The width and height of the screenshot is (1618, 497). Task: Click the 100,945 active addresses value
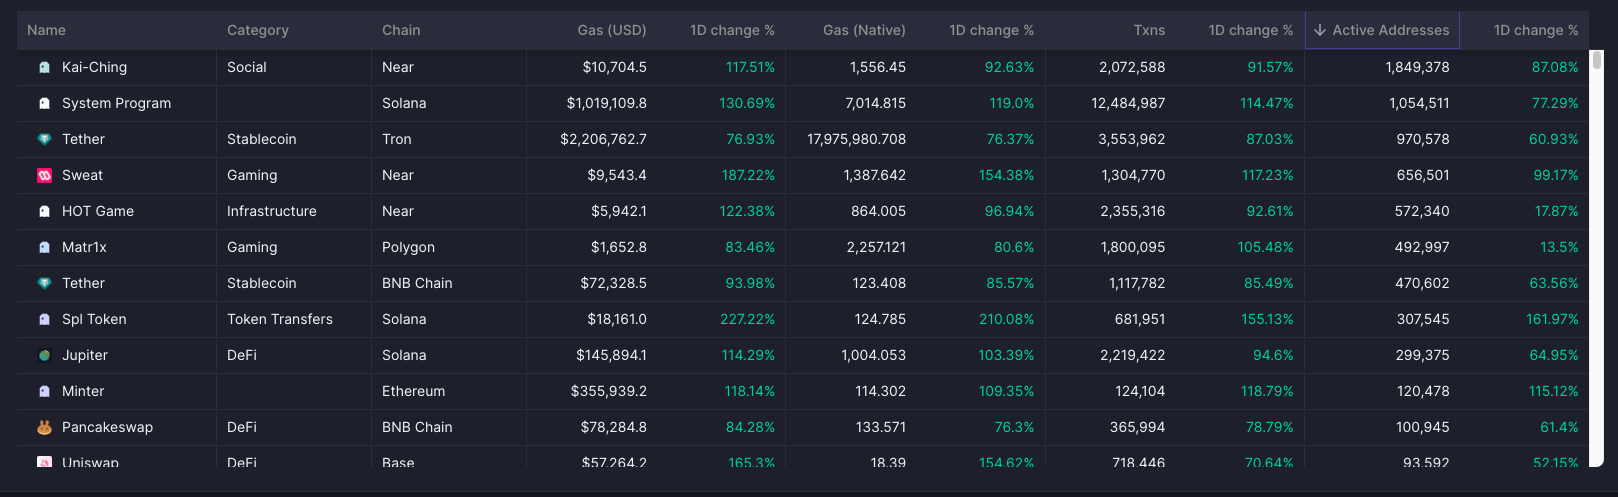click(1422, 427)
